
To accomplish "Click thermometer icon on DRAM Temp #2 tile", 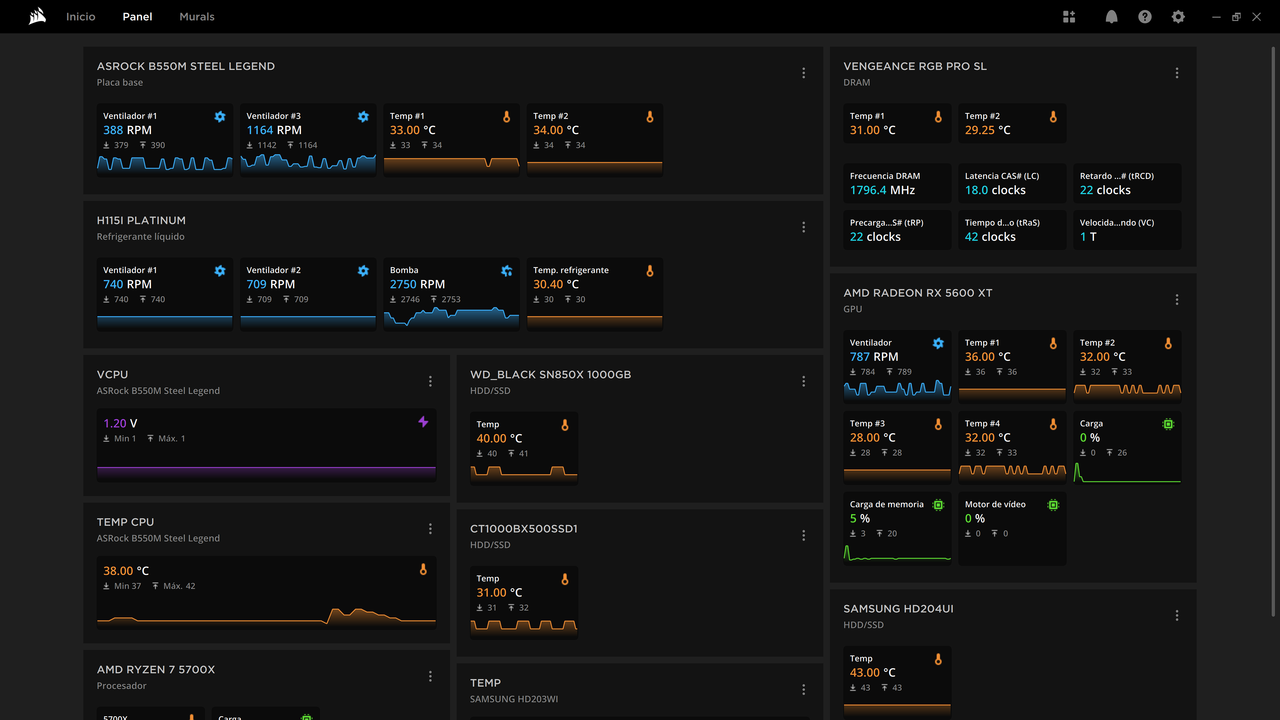I will tap(1053, 117).
